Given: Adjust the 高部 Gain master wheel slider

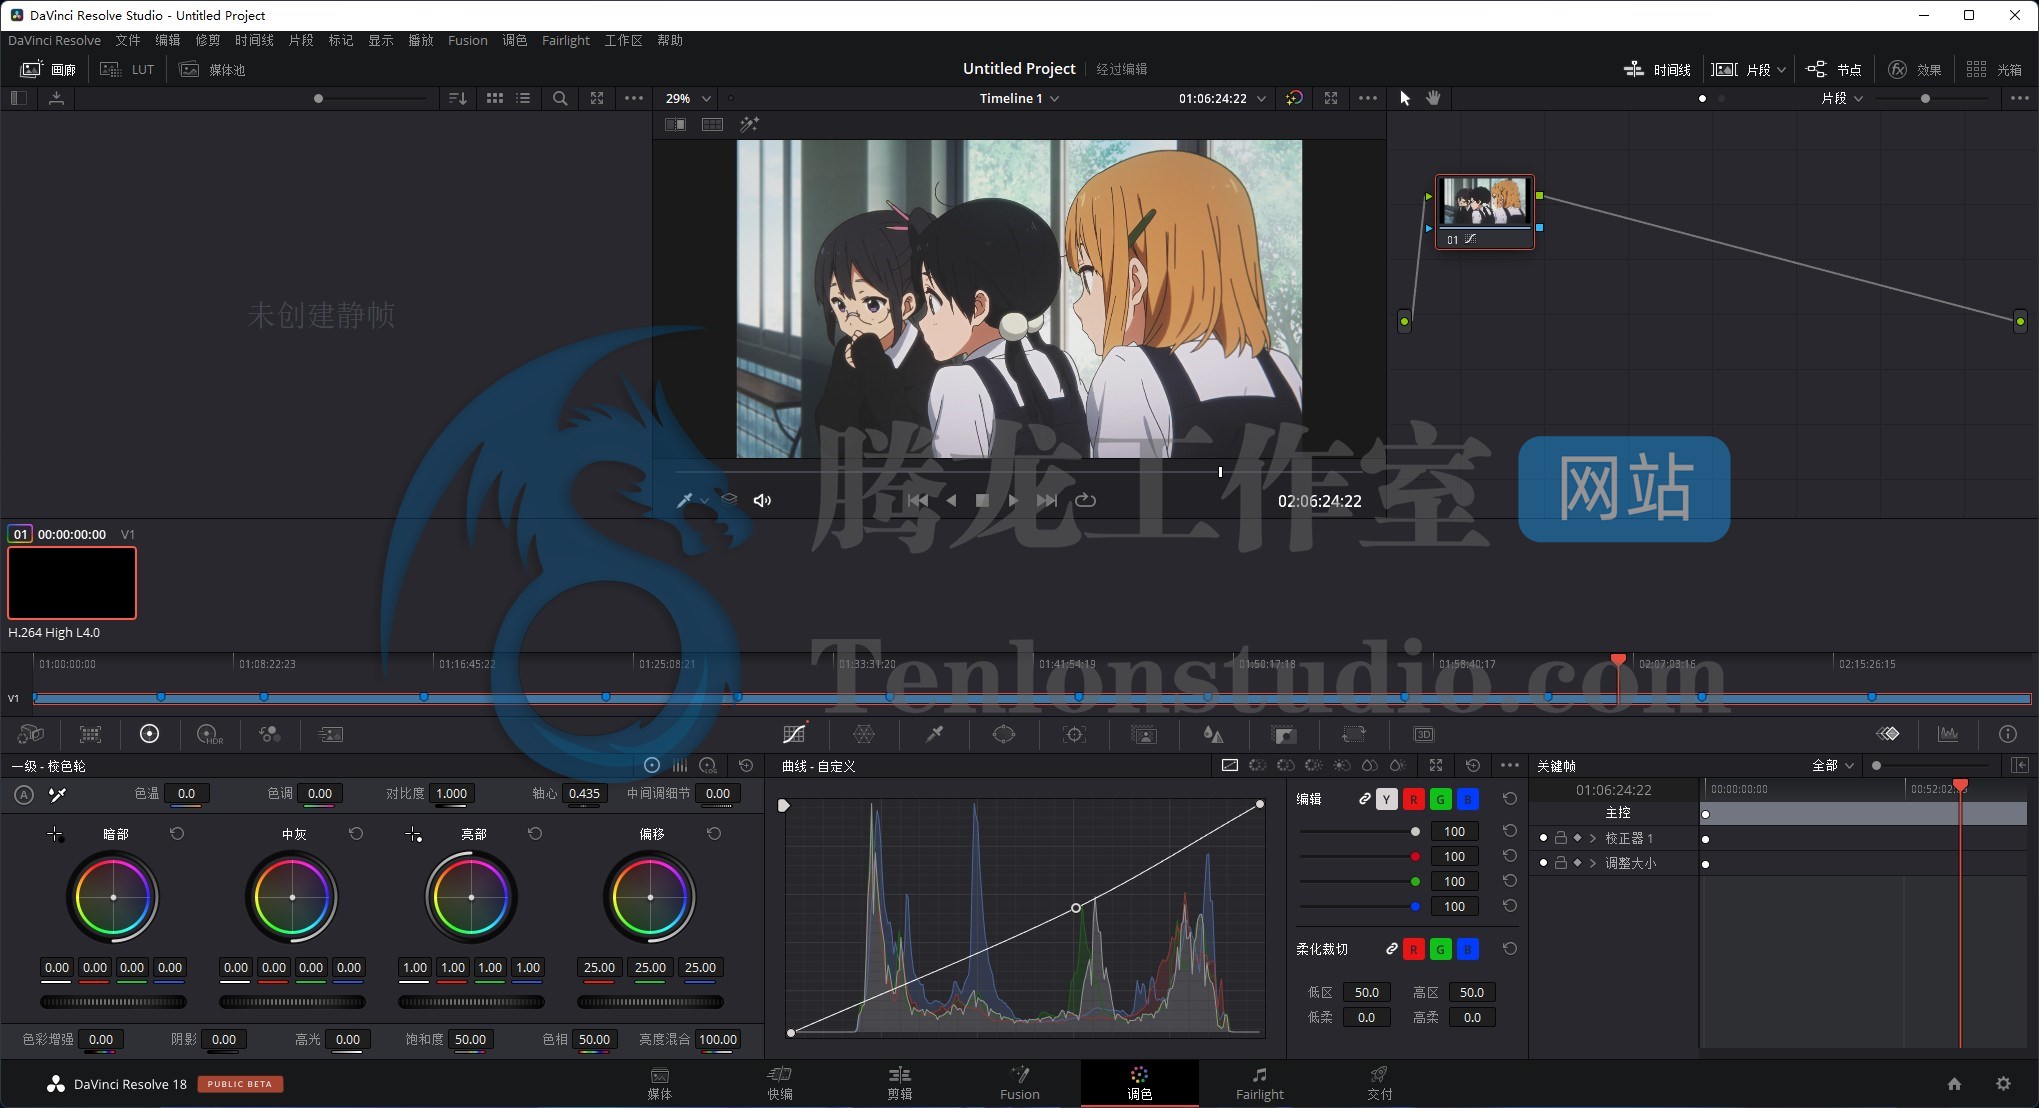Looking at the screenshot, I should 471,1001.
